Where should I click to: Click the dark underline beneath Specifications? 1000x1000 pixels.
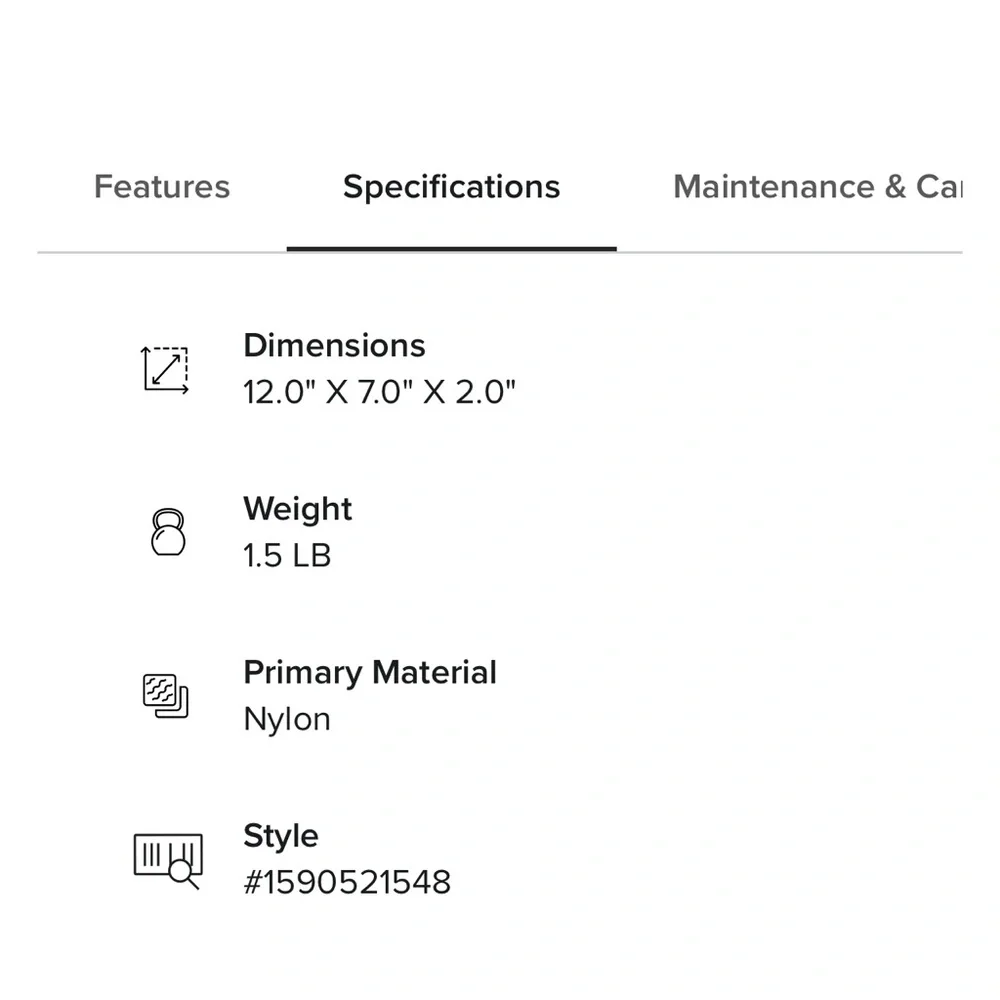[x=452, y=249]
